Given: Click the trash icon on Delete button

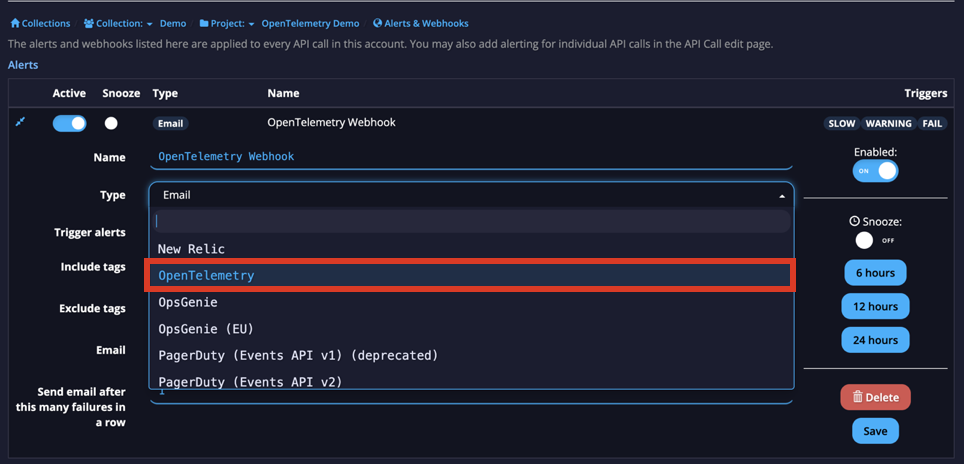Looking at the screenshot, I should point(857,397).
